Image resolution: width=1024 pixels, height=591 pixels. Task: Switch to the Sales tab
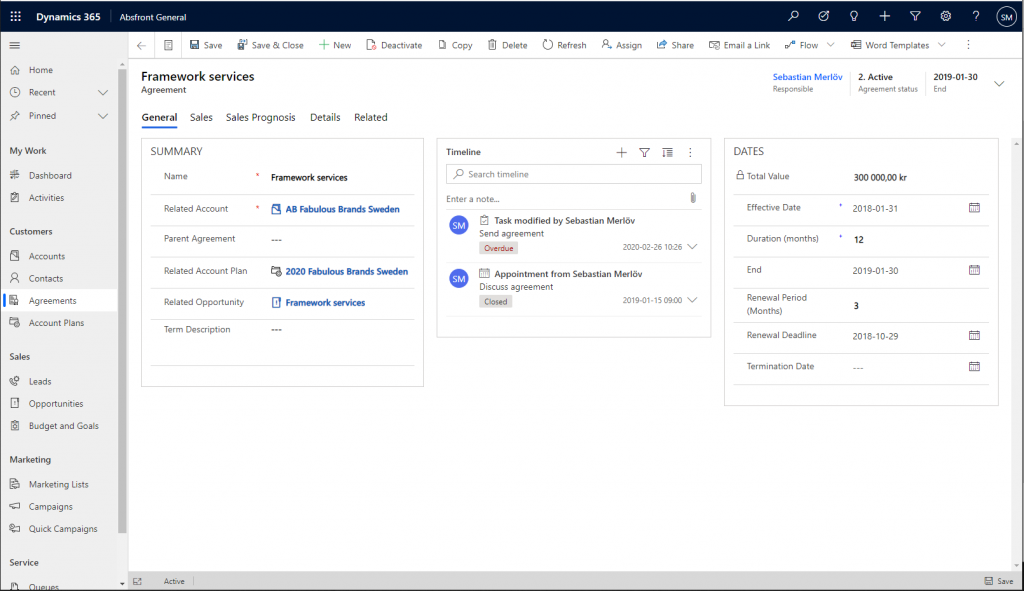tap(201, 118)
